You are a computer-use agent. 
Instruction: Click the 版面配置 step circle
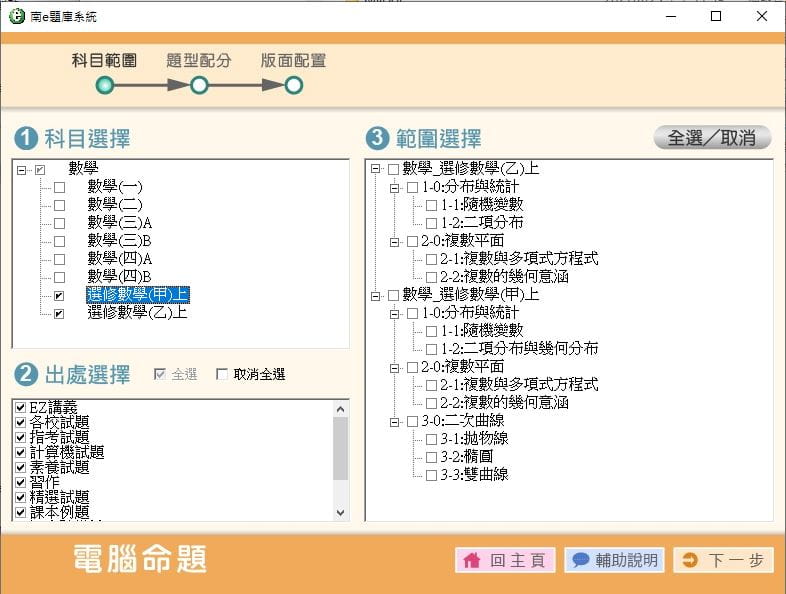(294, 86)
